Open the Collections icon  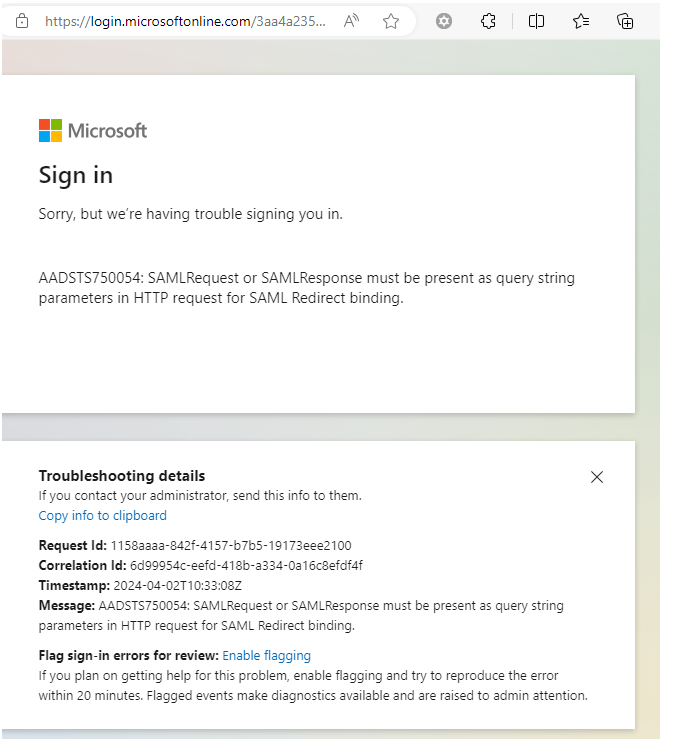pyautogui.click(x=625, y=21)
